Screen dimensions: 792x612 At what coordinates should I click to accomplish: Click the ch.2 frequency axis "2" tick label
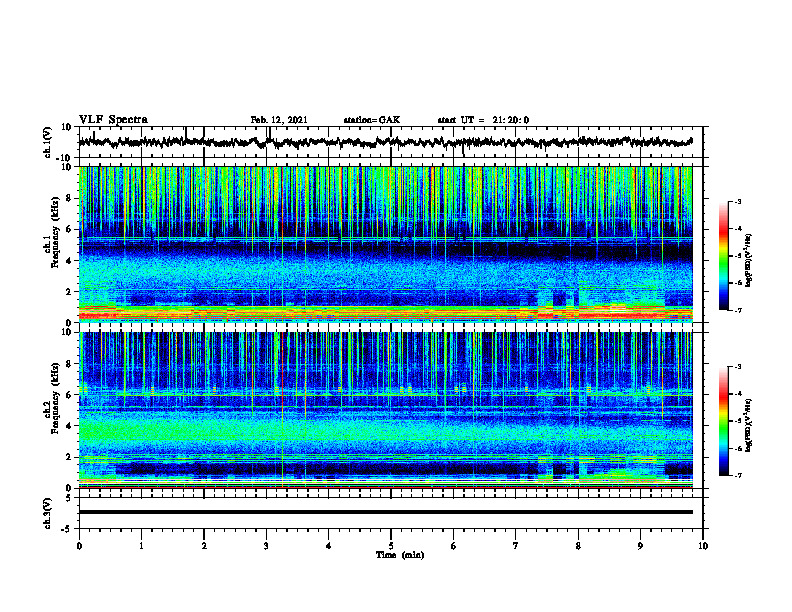point(70,457)
